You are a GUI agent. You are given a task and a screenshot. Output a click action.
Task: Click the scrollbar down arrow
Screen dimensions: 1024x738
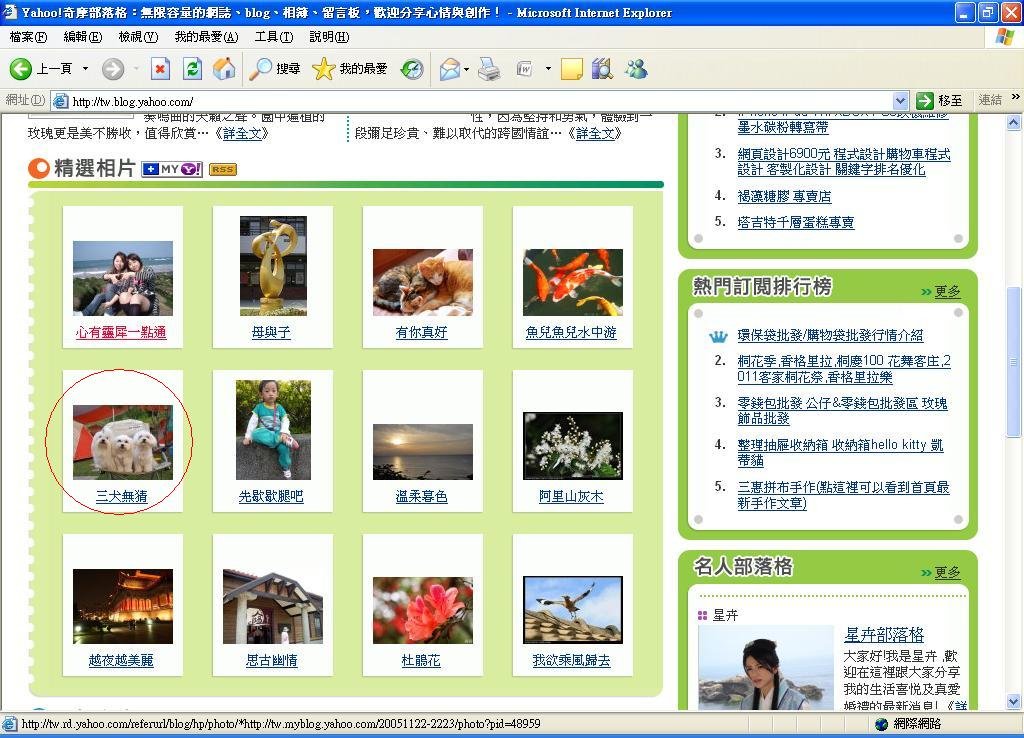(x=1014, y=702)
